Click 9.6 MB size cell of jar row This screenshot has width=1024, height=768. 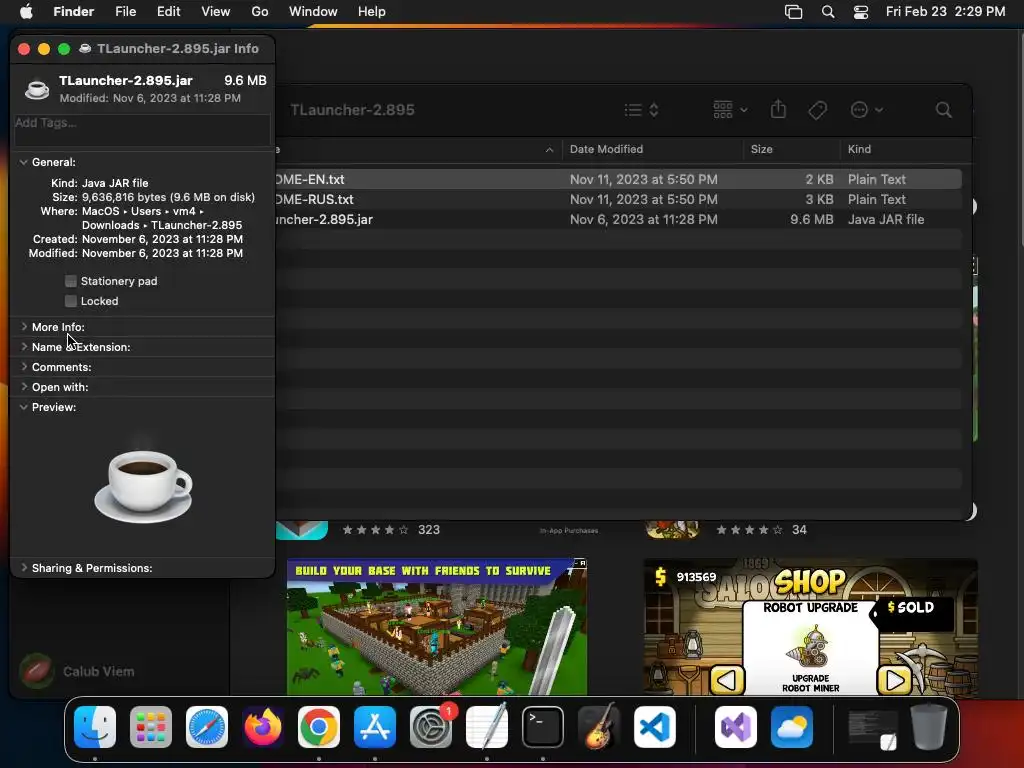pyautogui.click(x=811, y=219)
